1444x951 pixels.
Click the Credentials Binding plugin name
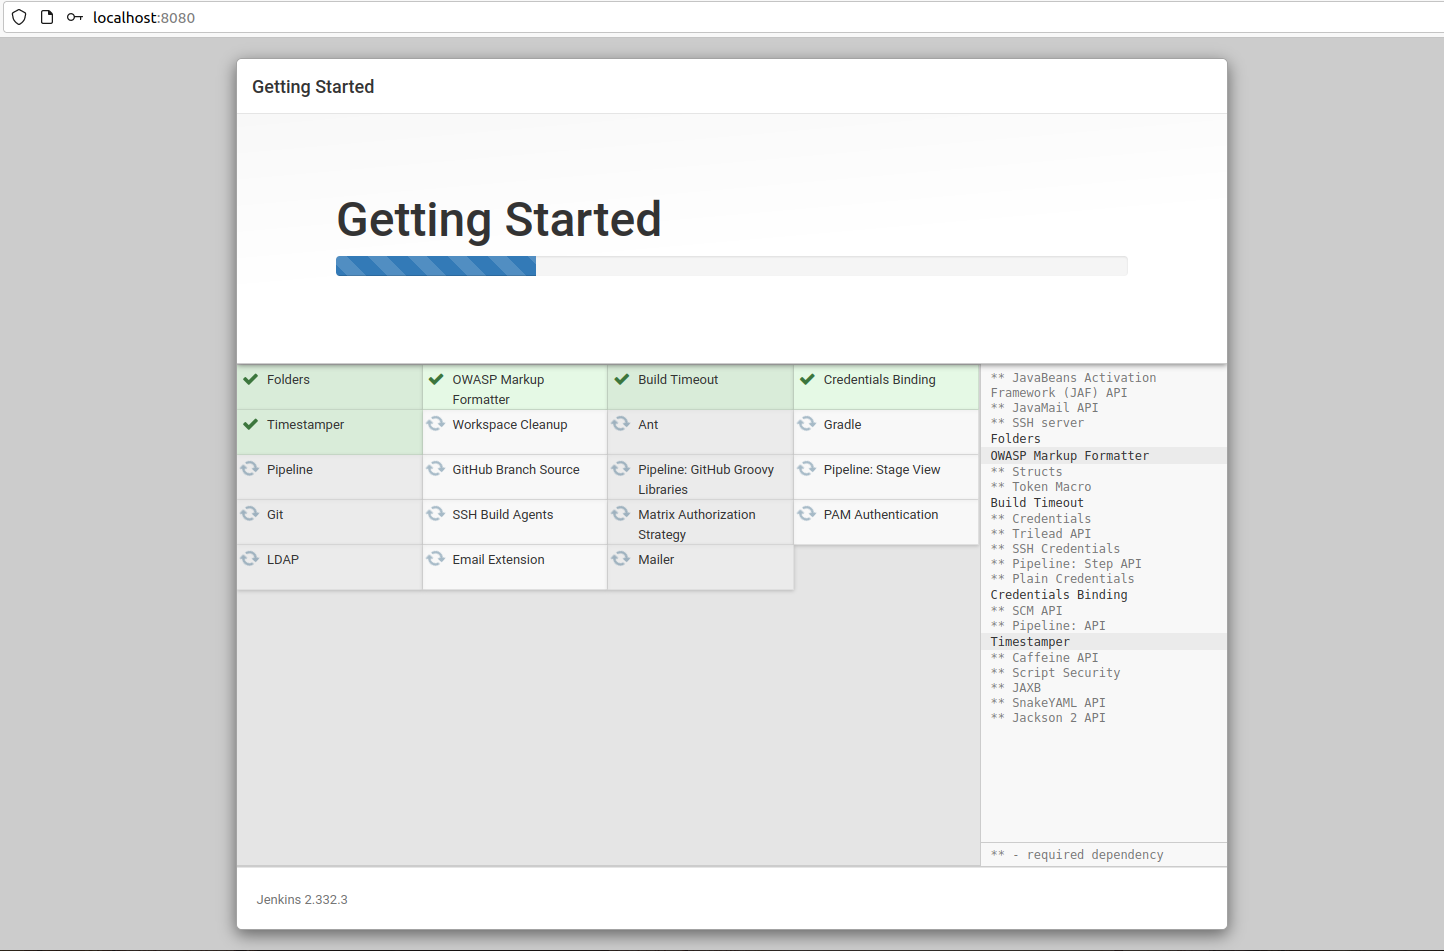tap(880, 380)
